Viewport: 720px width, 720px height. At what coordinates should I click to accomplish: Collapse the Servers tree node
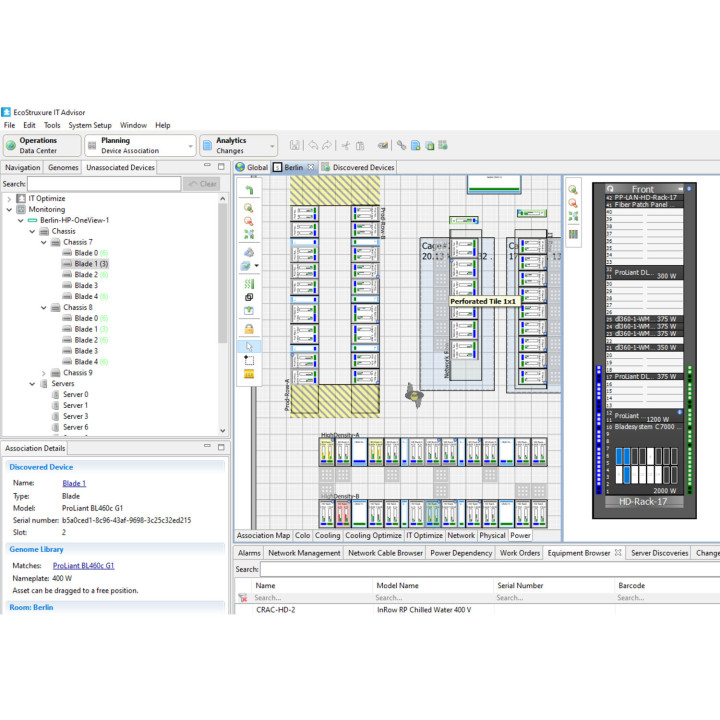click(32, 384)
